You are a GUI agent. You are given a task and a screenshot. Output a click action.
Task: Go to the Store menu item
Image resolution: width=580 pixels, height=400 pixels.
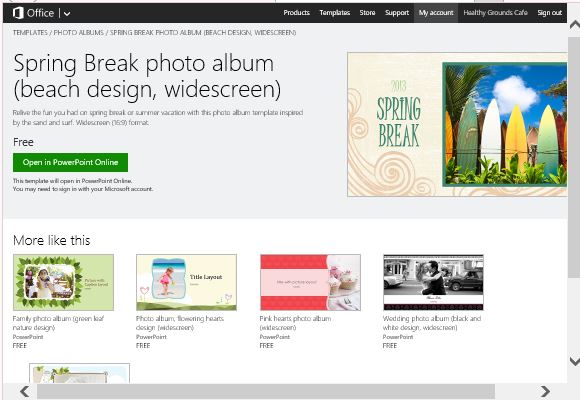tap(367, 13)
